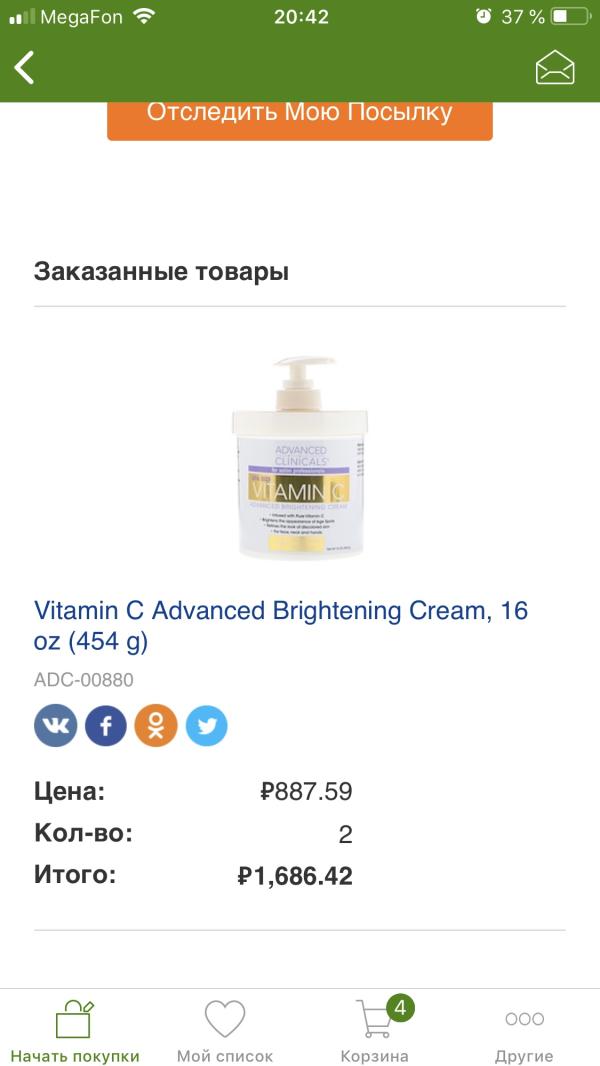Tap product code ADC-00880
This screenshot has width=600, height=1066.
pos(84,680)
